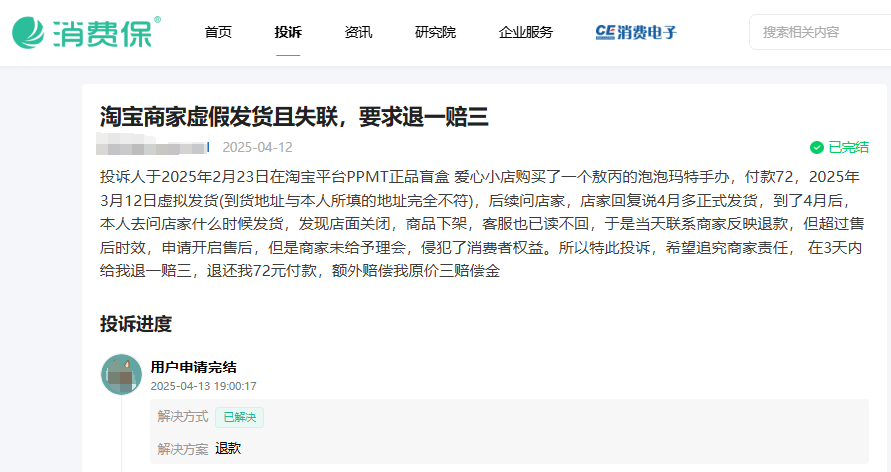Click the green 已完结 checkmark icon
The height and width of the screenshot is (472, 891).
(817, 148)
